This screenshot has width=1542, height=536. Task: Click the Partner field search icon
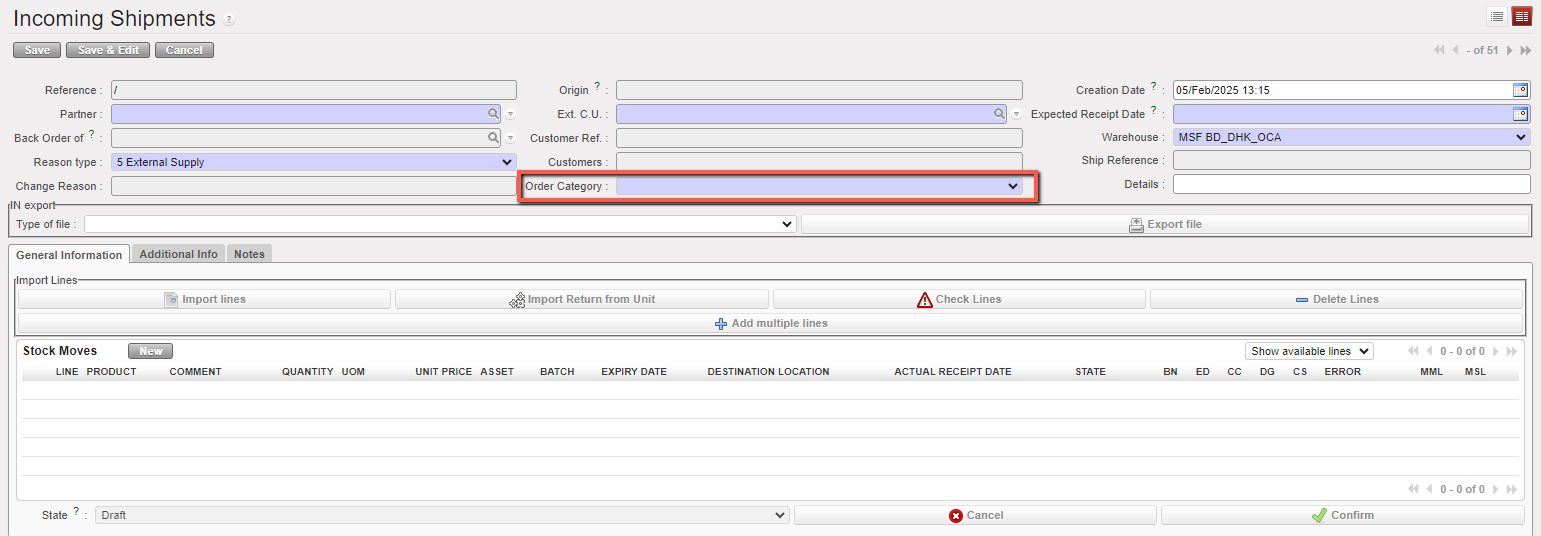[493, 114]
